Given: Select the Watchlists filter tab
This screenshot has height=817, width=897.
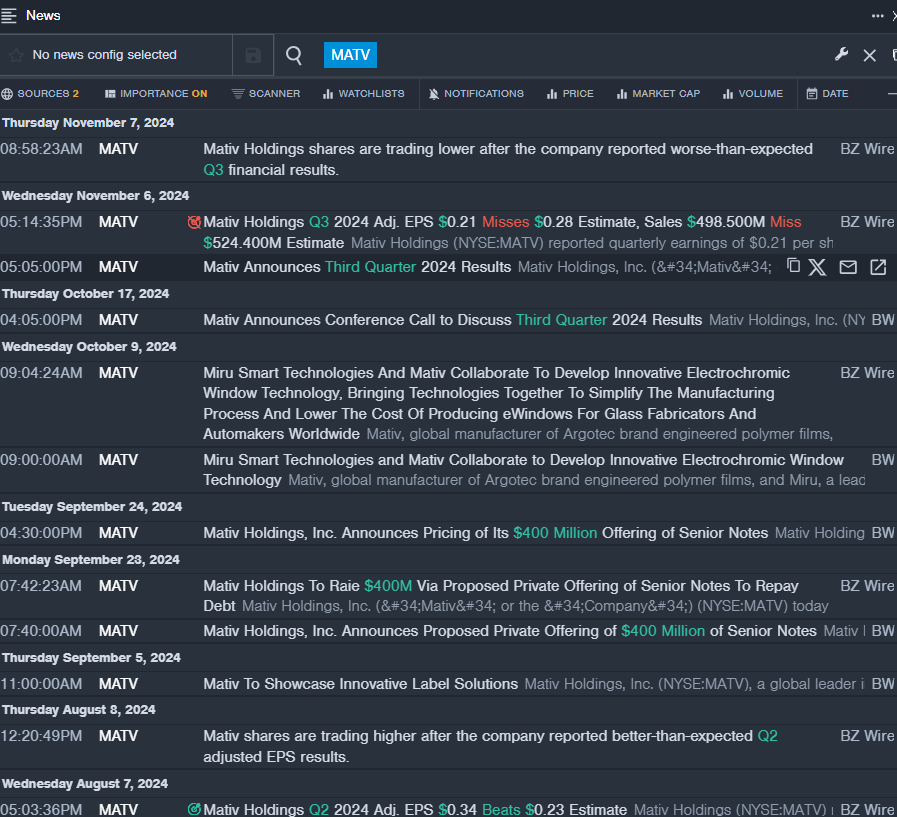Looking at the screenshot, I should (363, 94).
